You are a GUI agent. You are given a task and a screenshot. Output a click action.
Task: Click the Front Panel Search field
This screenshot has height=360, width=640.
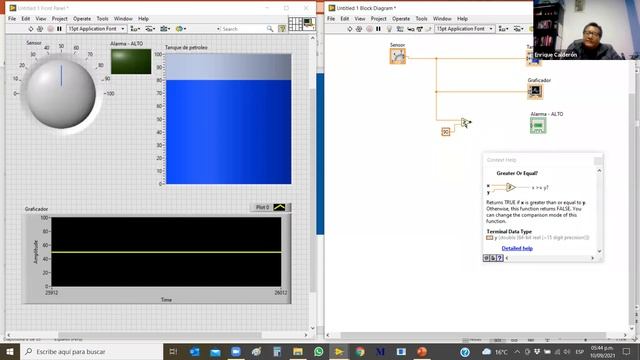(x=243, y=29)
